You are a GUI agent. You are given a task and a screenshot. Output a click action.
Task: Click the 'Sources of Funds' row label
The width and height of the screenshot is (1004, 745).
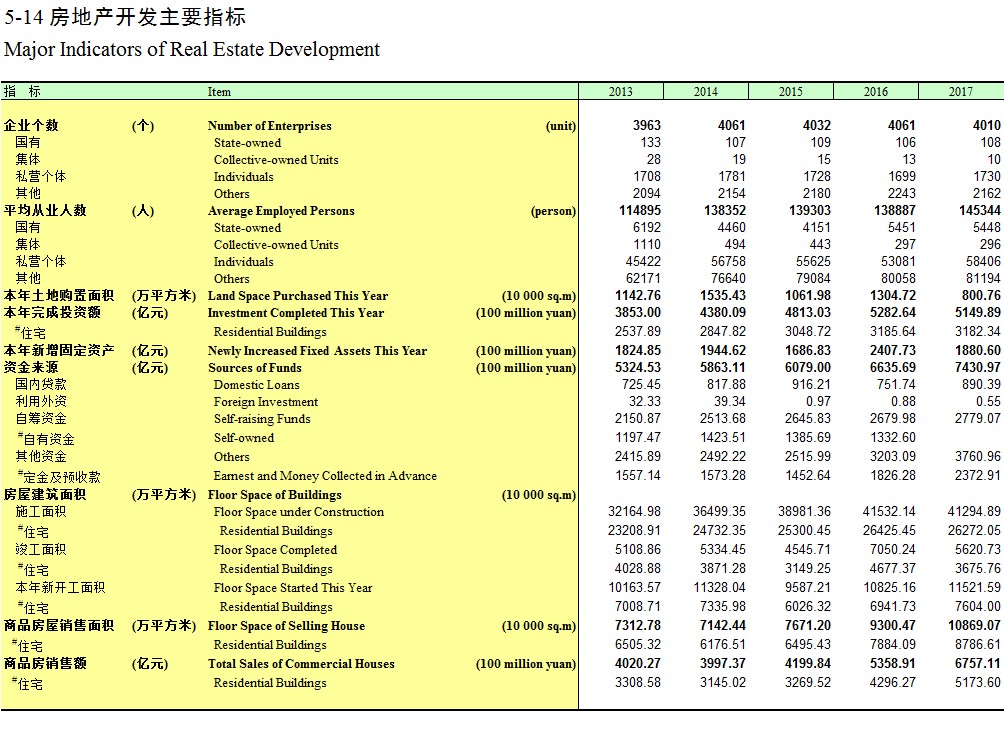point(255,368)
